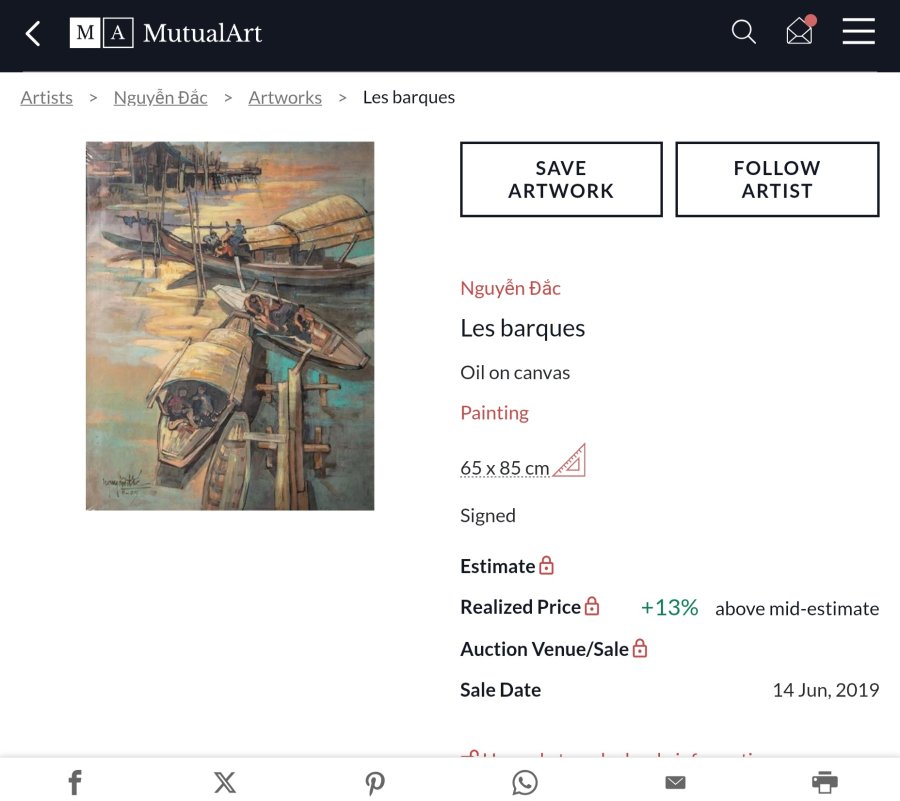Open the mail notifications envelope

[800, 32]
